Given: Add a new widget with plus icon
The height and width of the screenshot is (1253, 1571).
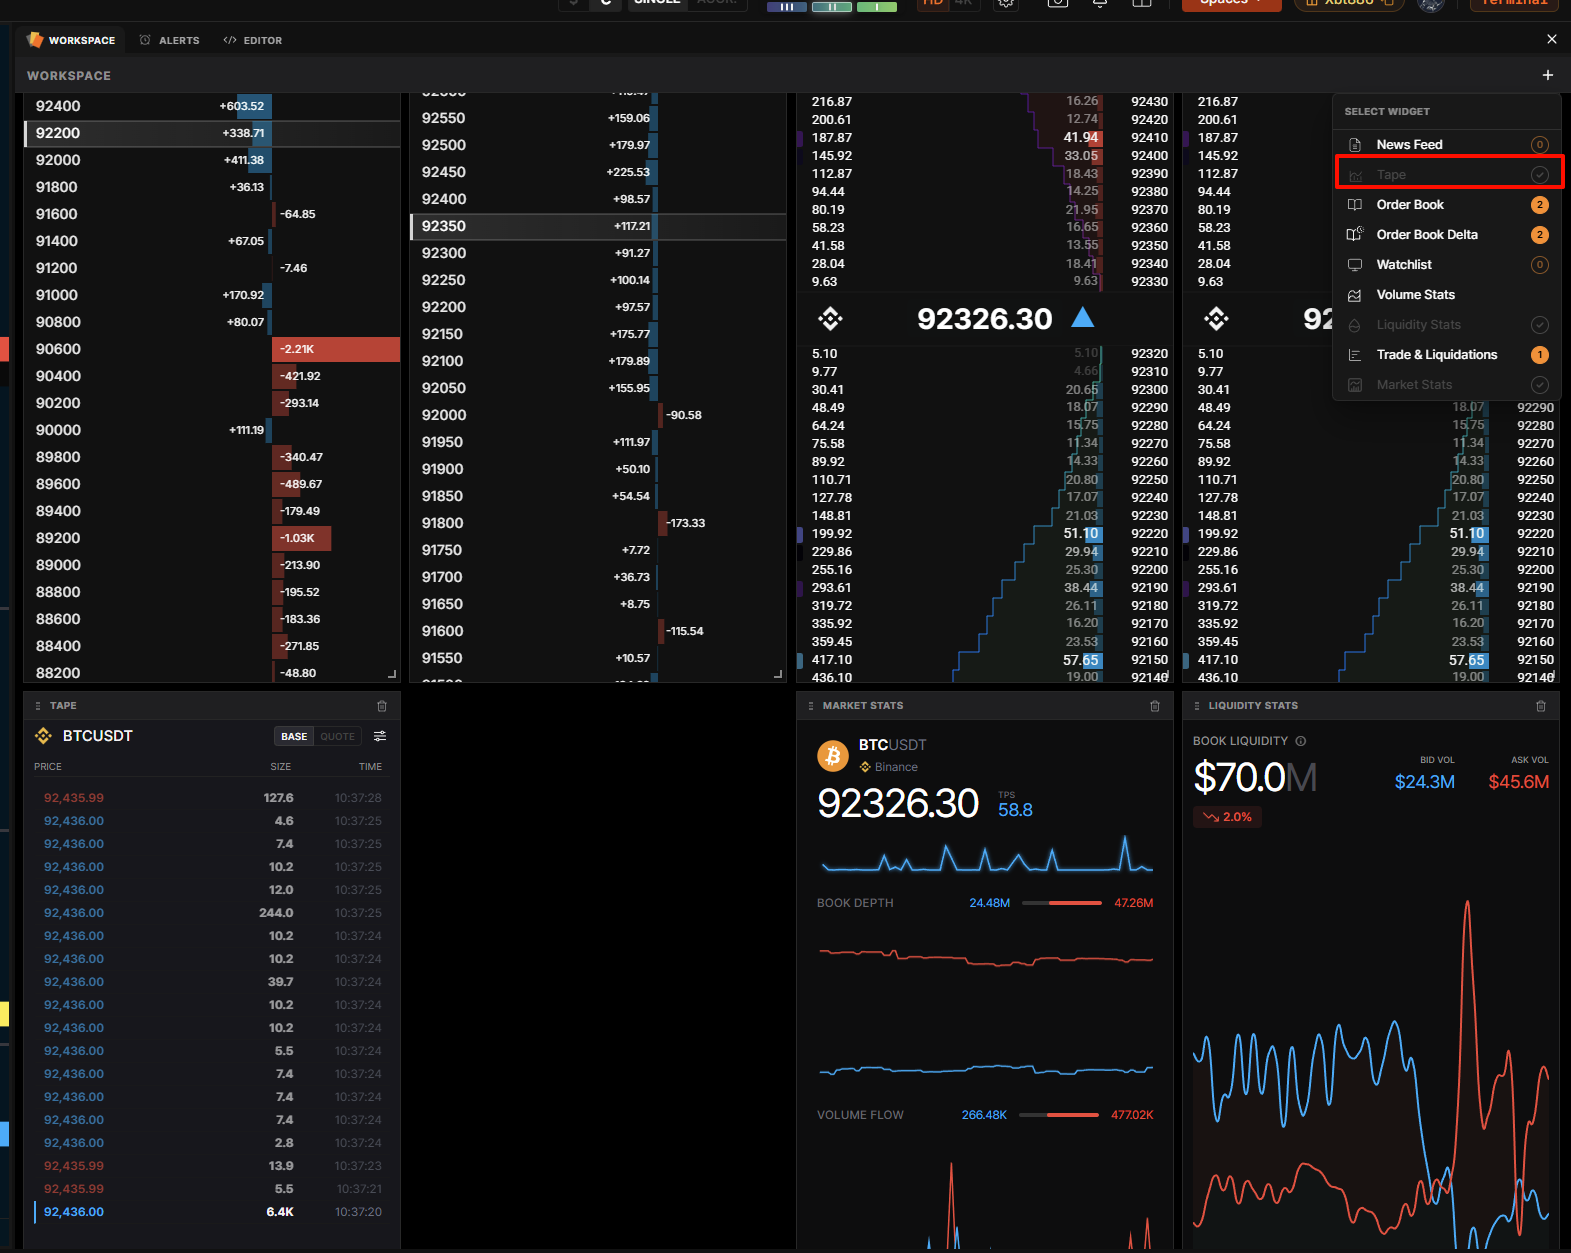Looking at the screenshot, I should point(1547,75).
